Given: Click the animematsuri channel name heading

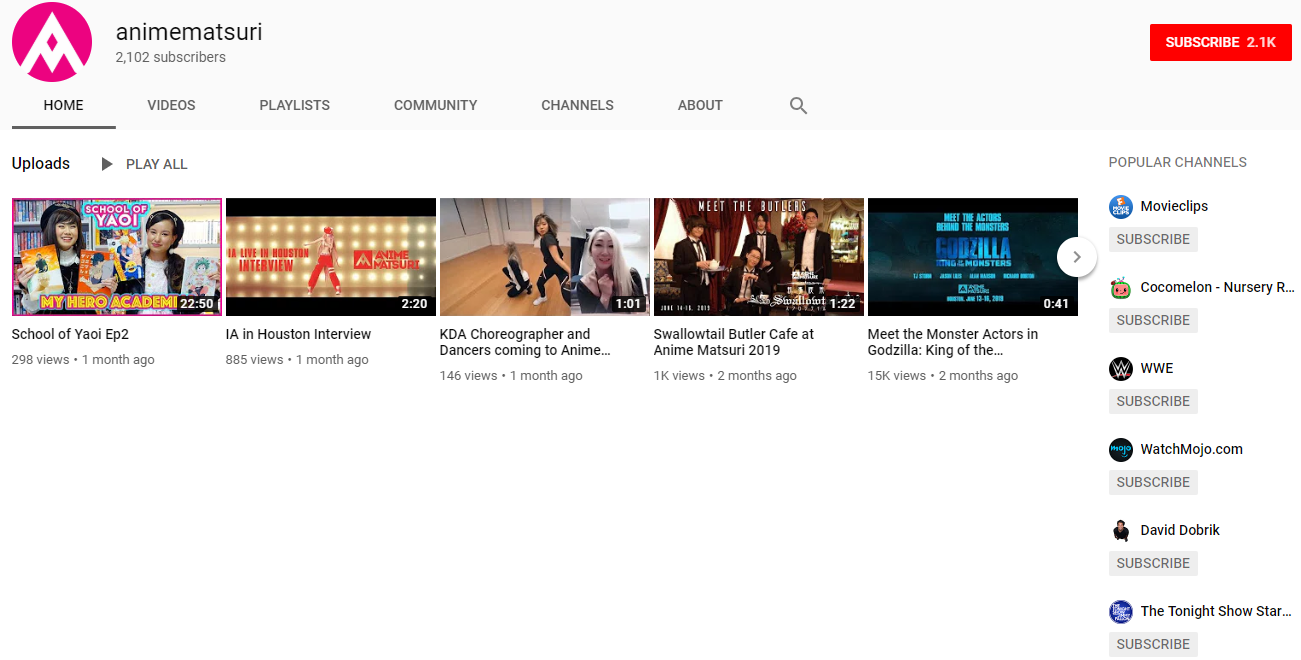Looking at the screenshot, I should click(x=189, y=32).
